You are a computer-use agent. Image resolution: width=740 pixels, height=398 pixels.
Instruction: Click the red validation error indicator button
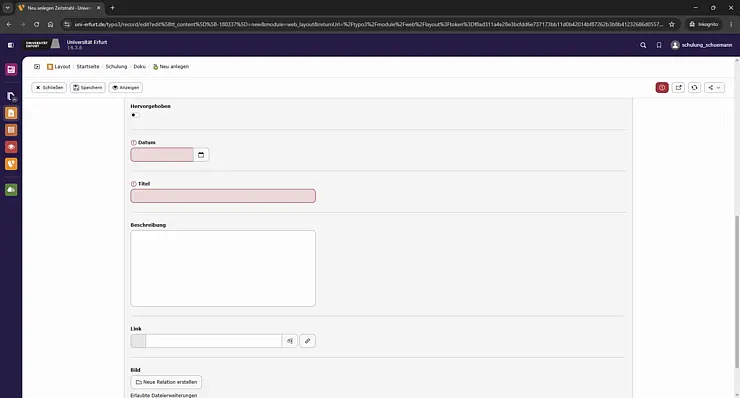[662, 88]
